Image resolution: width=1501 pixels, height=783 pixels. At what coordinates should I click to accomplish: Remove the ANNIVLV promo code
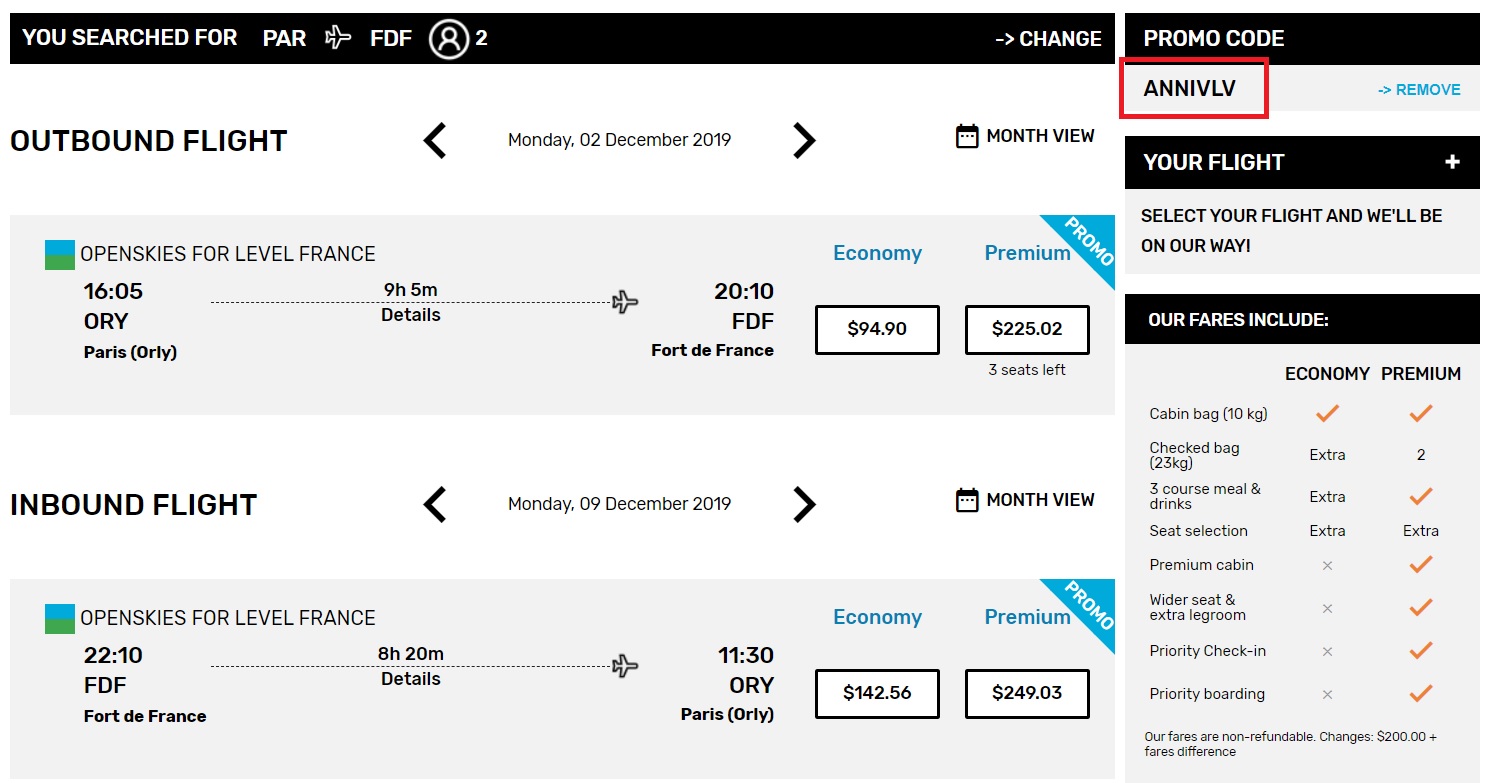pyautogui.click(x=1419, y=90)
